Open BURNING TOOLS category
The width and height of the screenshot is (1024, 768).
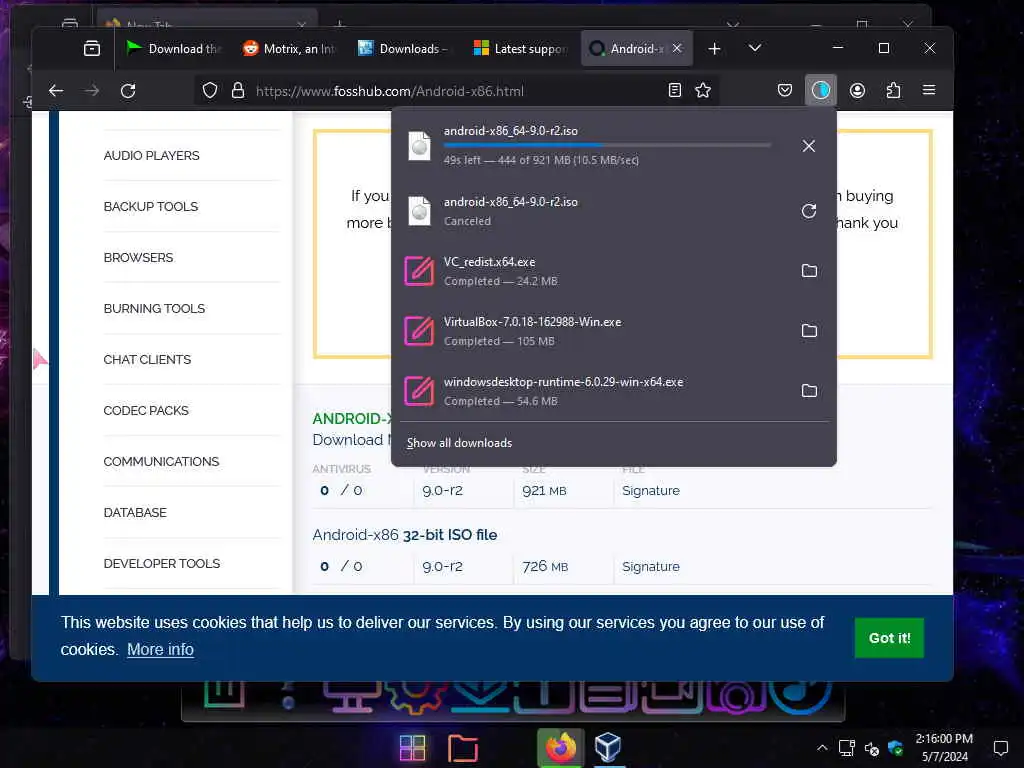tap(154, 308)
